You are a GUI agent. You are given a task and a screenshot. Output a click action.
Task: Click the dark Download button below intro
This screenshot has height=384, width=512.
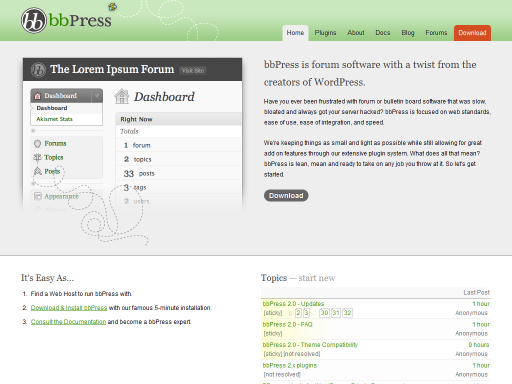(x=286, y=195)
